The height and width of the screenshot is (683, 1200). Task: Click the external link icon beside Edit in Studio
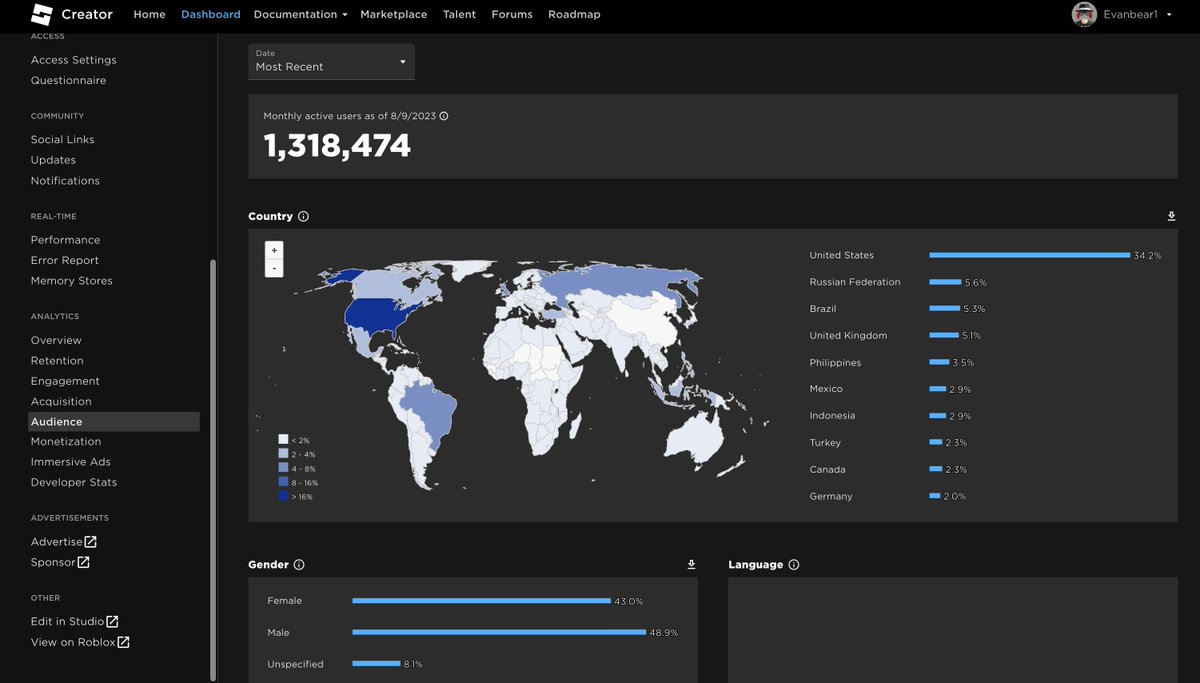coord(113,621)
